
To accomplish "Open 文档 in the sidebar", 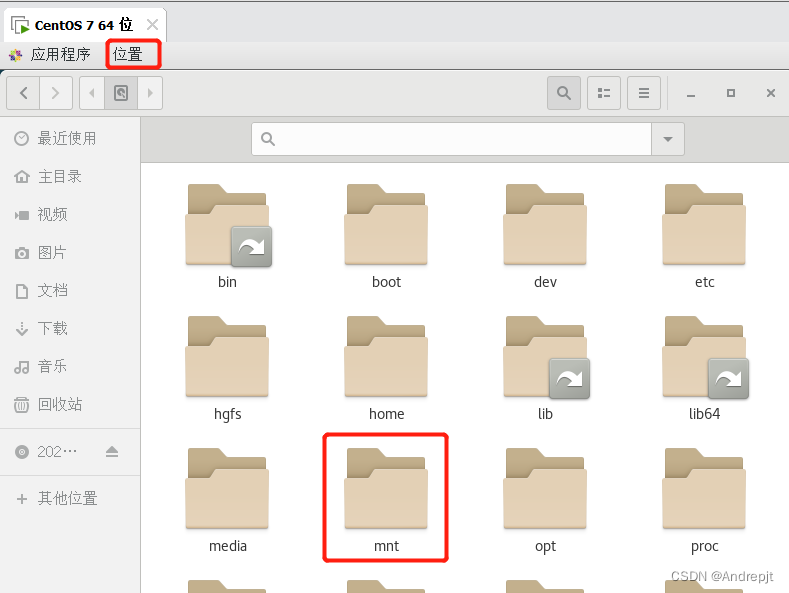I will pyautogui.click(x=70, y=291).
